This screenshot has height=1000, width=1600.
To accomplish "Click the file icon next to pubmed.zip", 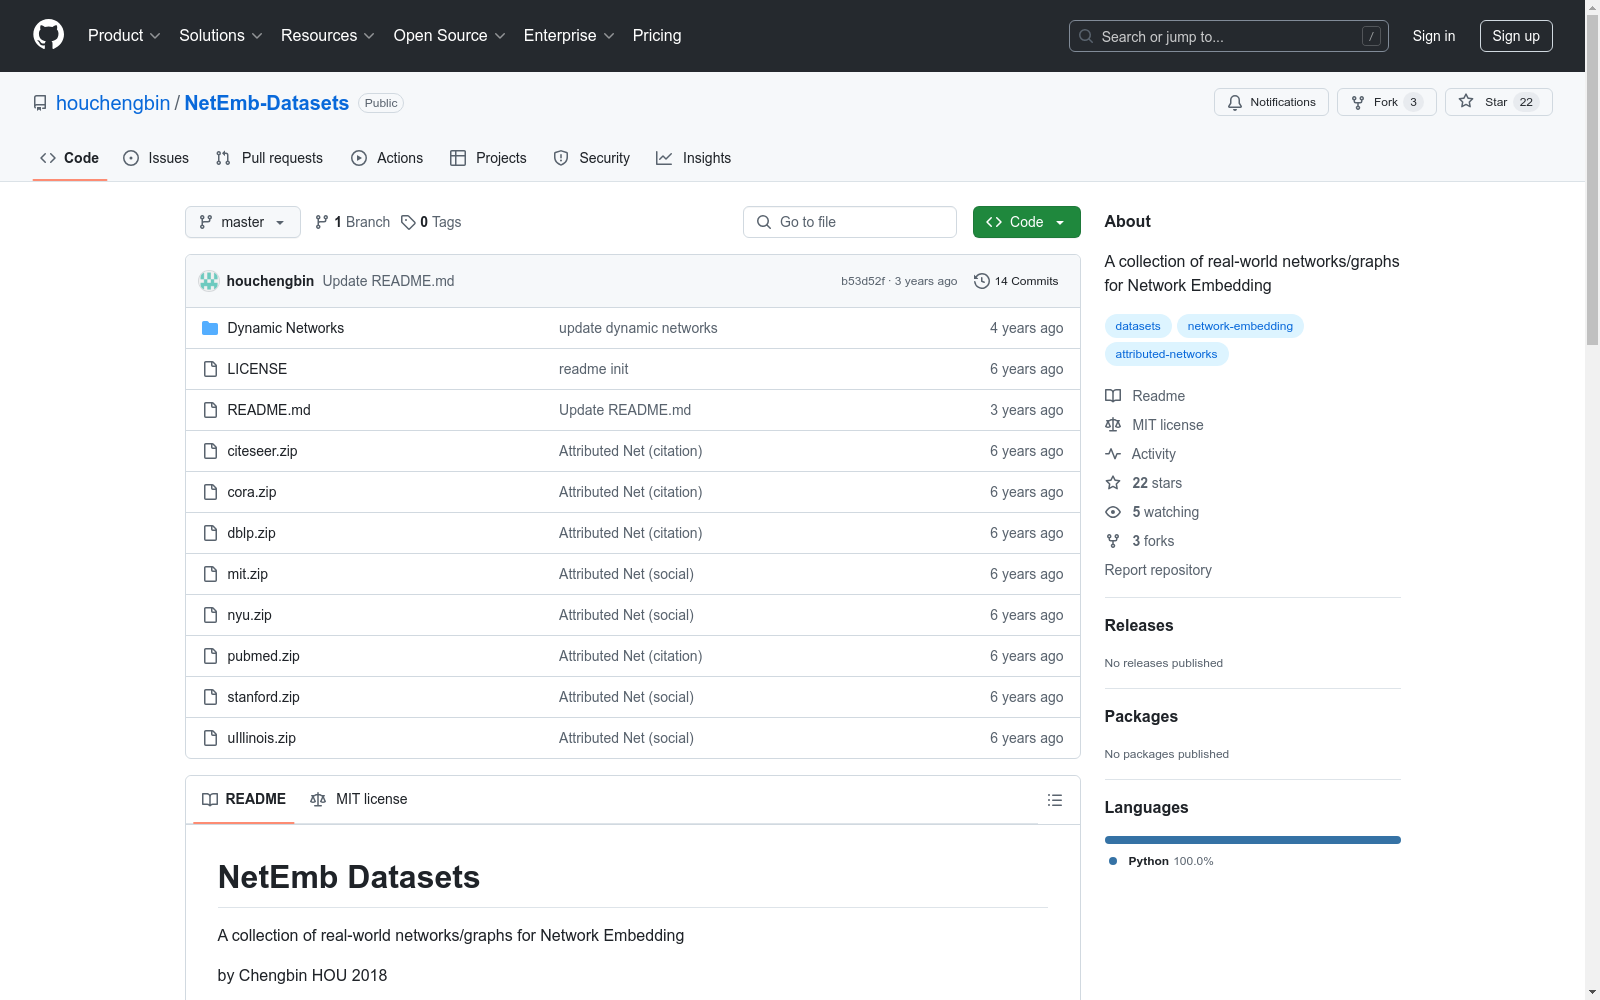I will pos(210,656).
